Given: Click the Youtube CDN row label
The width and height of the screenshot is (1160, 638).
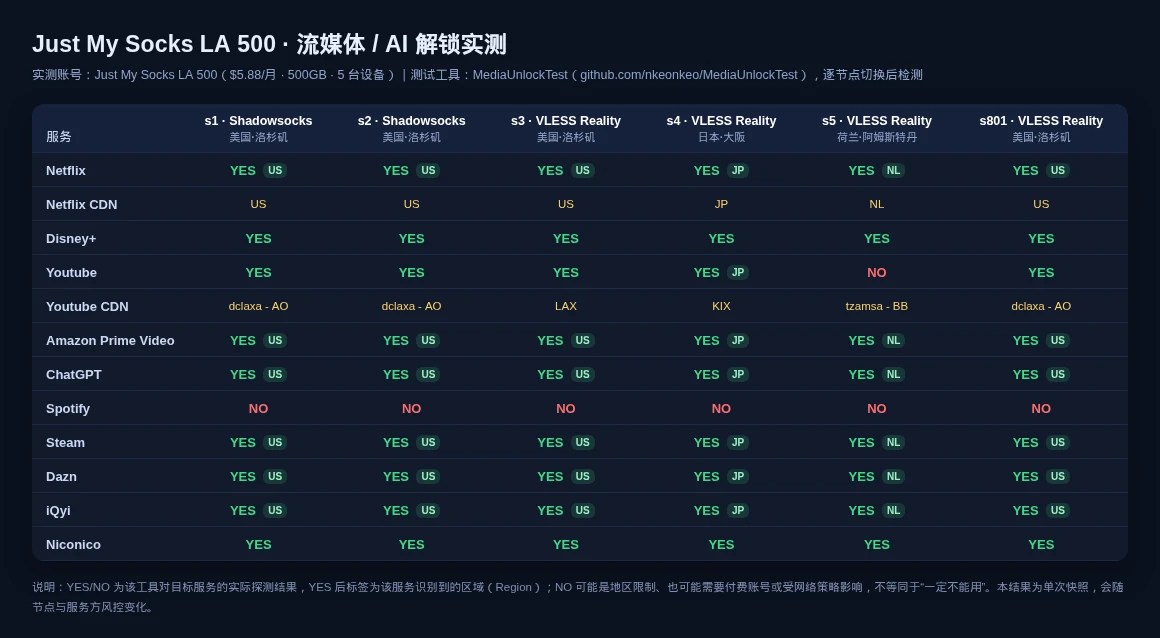Looking at the screenshot, I should point(87,306).
